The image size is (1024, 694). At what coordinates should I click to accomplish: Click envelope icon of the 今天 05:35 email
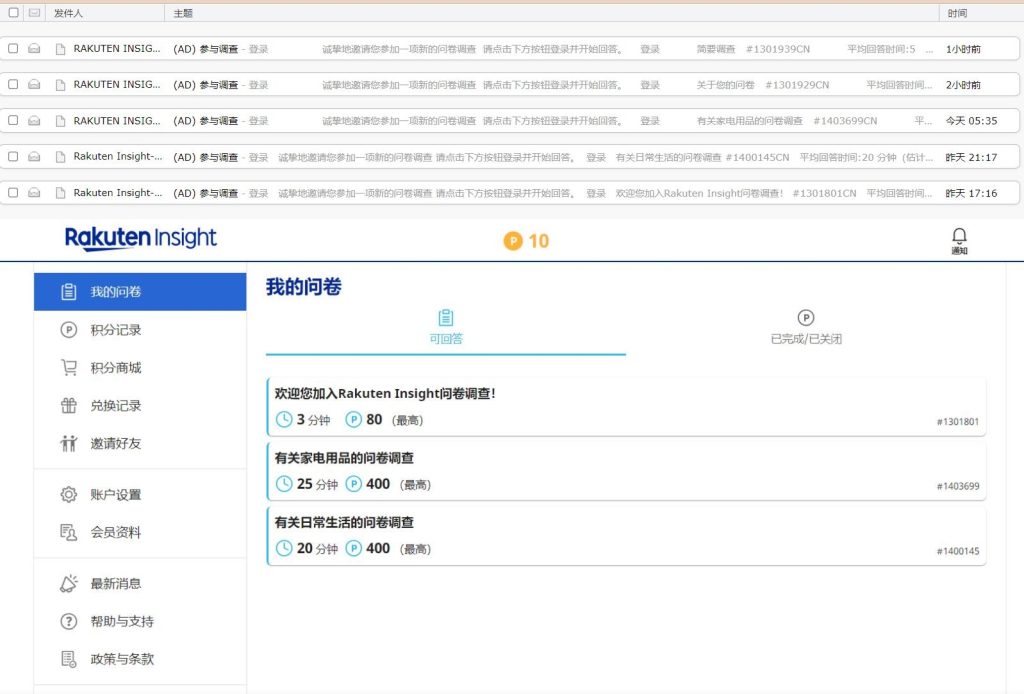[35, 121]
